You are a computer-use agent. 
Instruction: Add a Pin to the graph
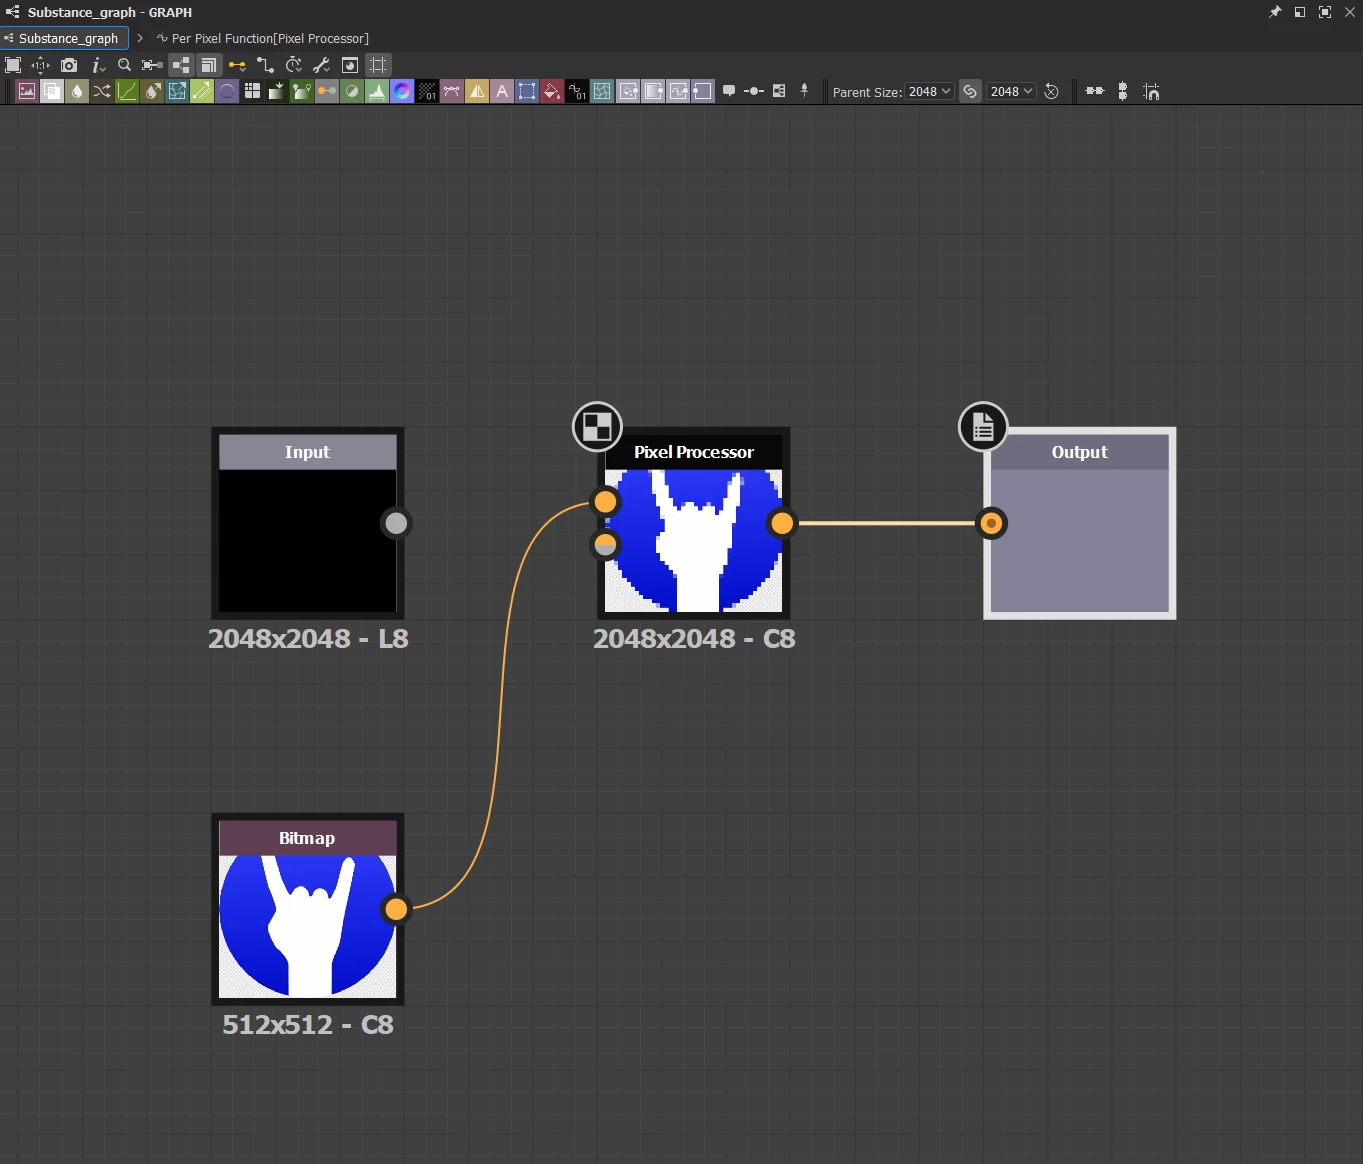point(804,91)
